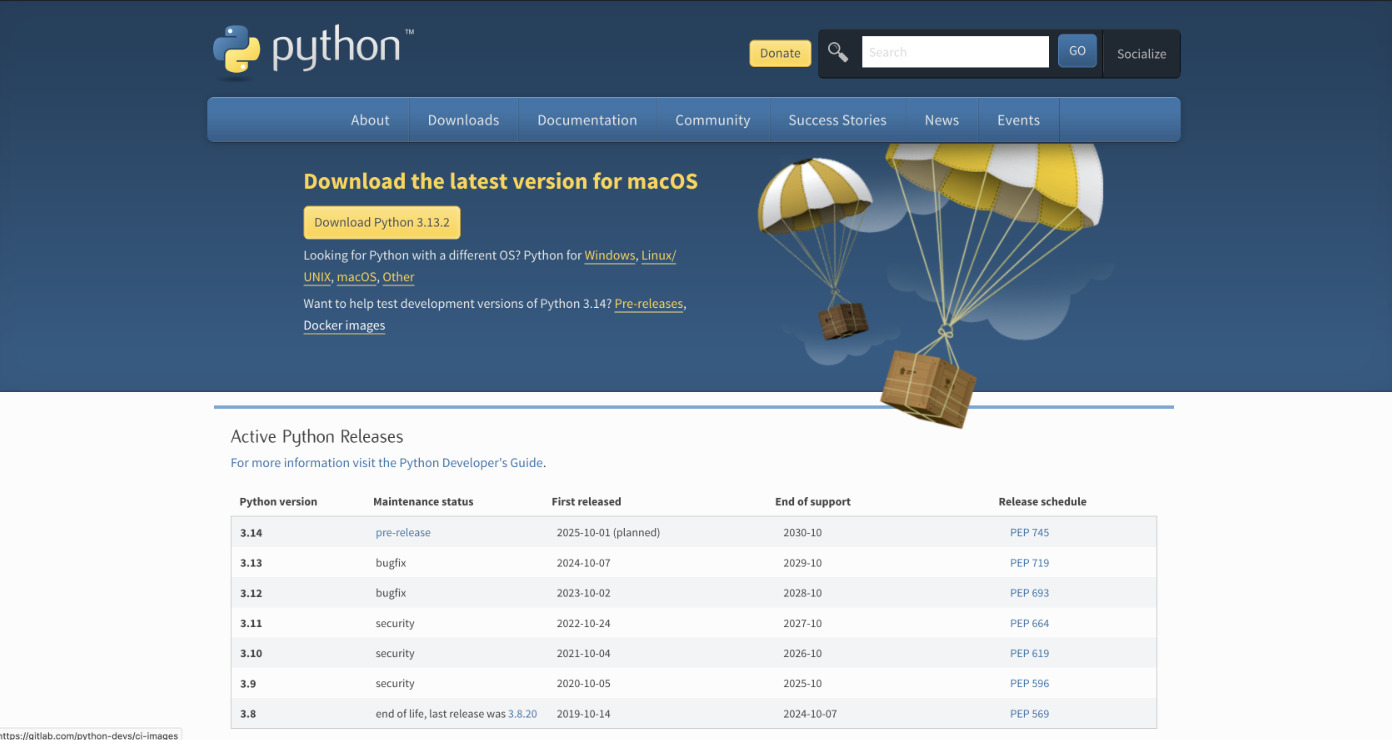Open PEP 569 release schedule
Screen dimensions: 1392x740
[x=1029, y=714]
